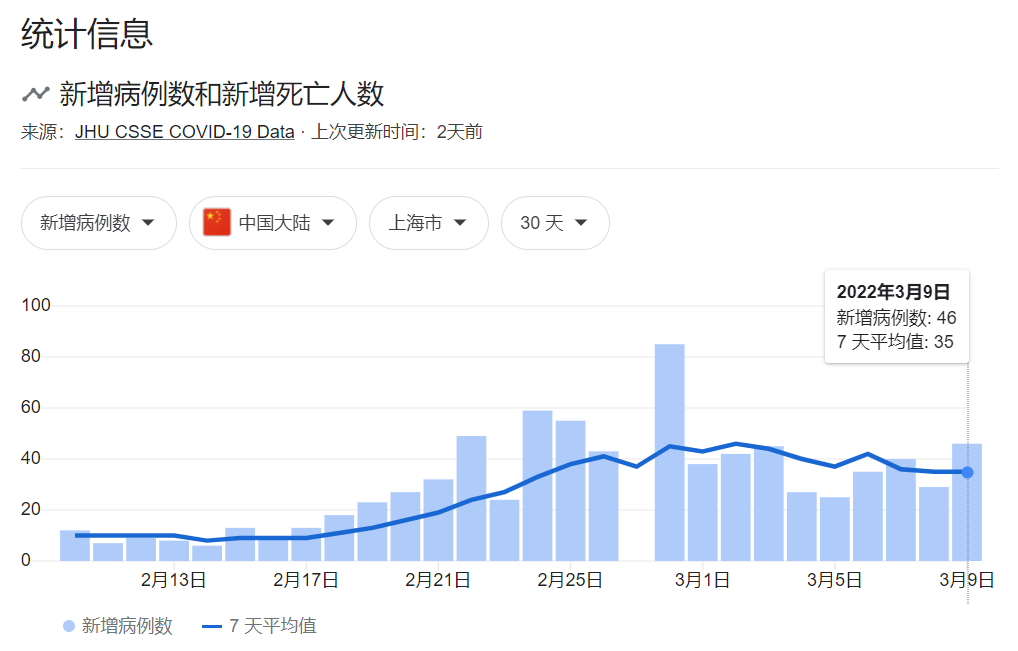
Task: Click the 2月21日 axis label
Action: tap(438, 580)
